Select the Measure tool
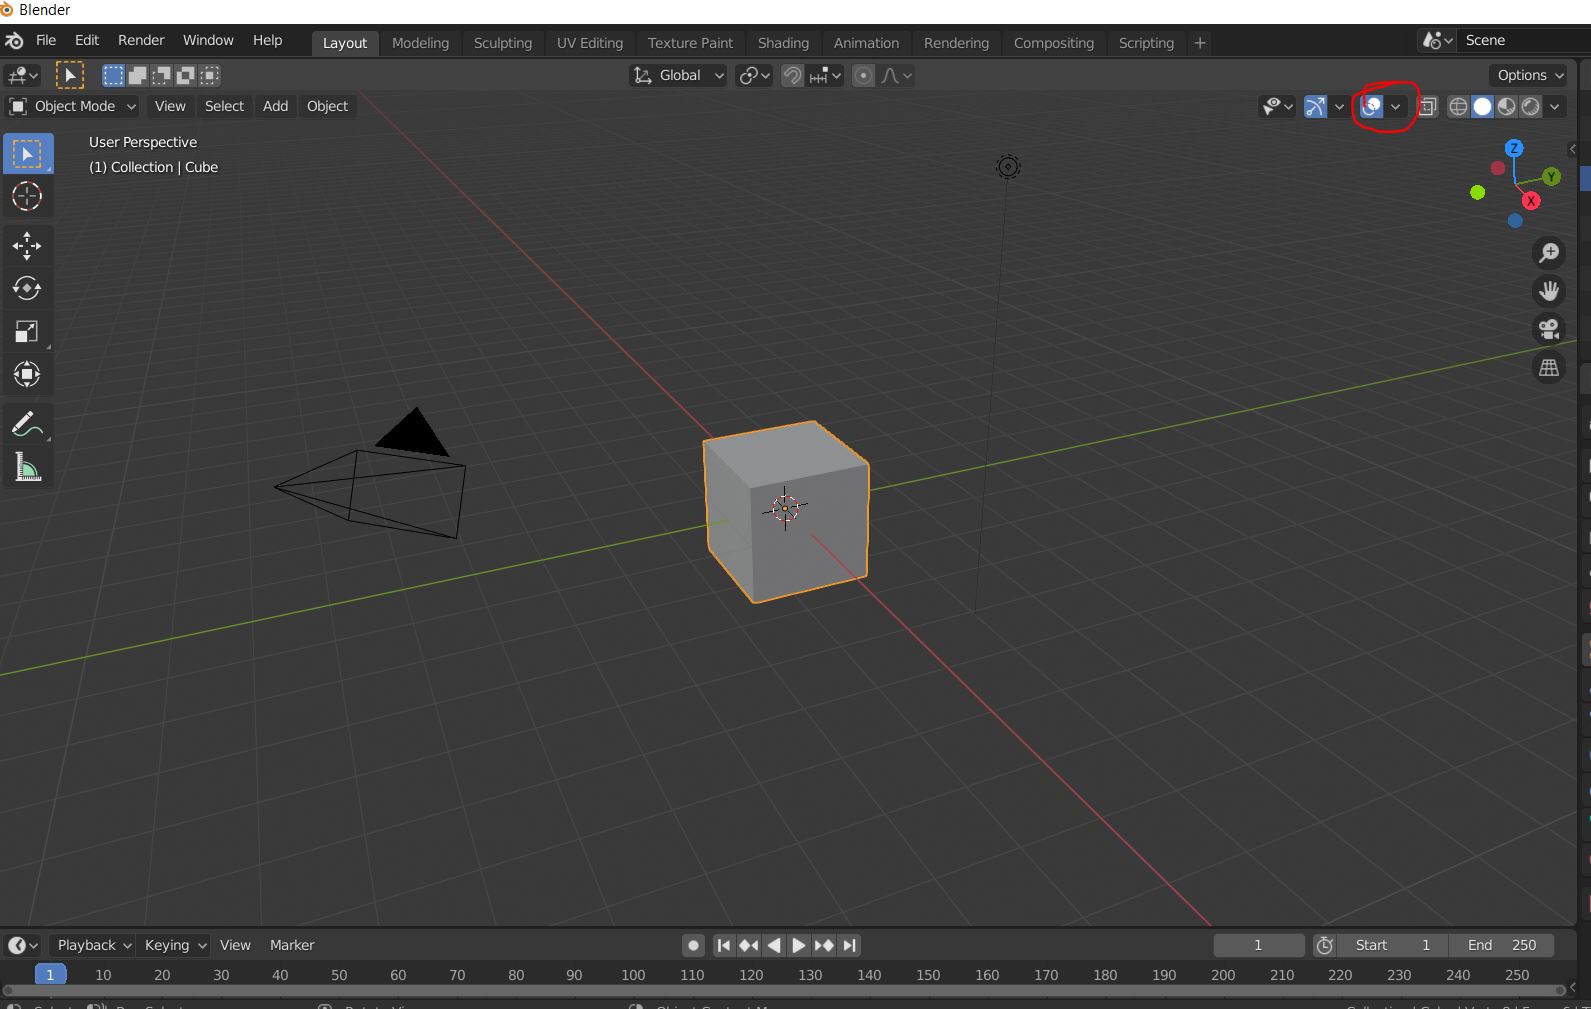Image resolution: width=1591 pixels, height=1009 pixels. (27, 467)
